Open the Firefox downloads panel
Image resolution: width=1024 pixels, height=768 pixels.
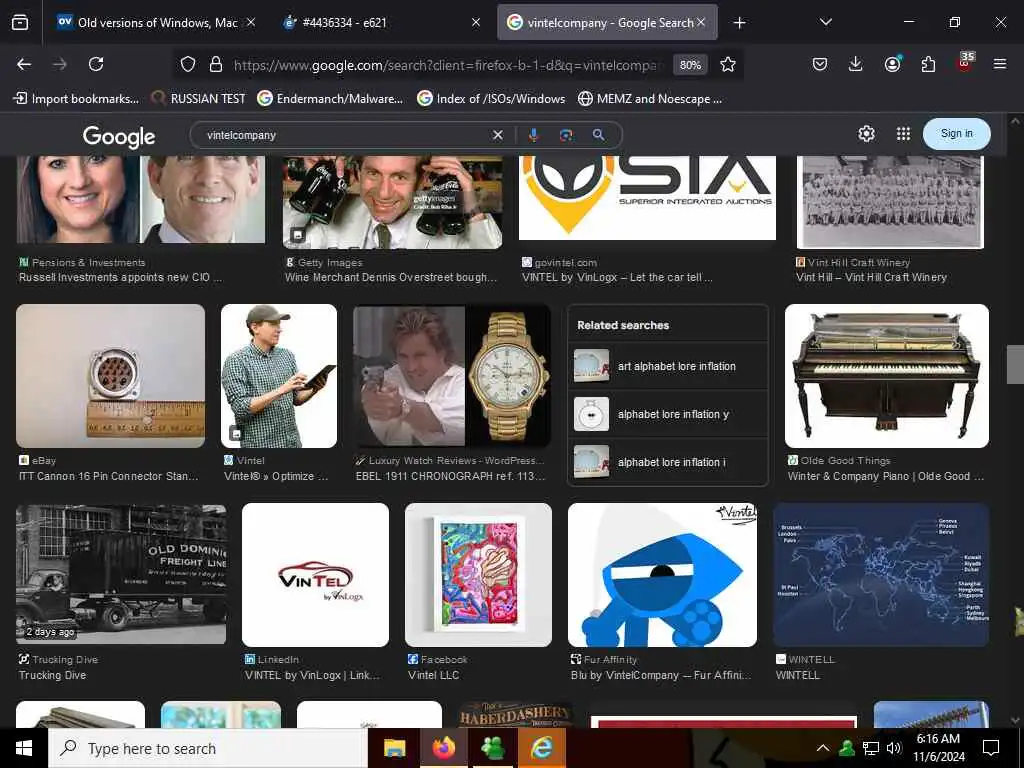click(x=856, y=64)
